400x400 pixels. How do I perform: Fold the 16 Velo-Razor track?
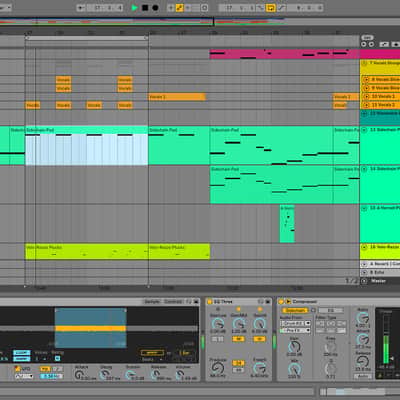pos(365,247)
